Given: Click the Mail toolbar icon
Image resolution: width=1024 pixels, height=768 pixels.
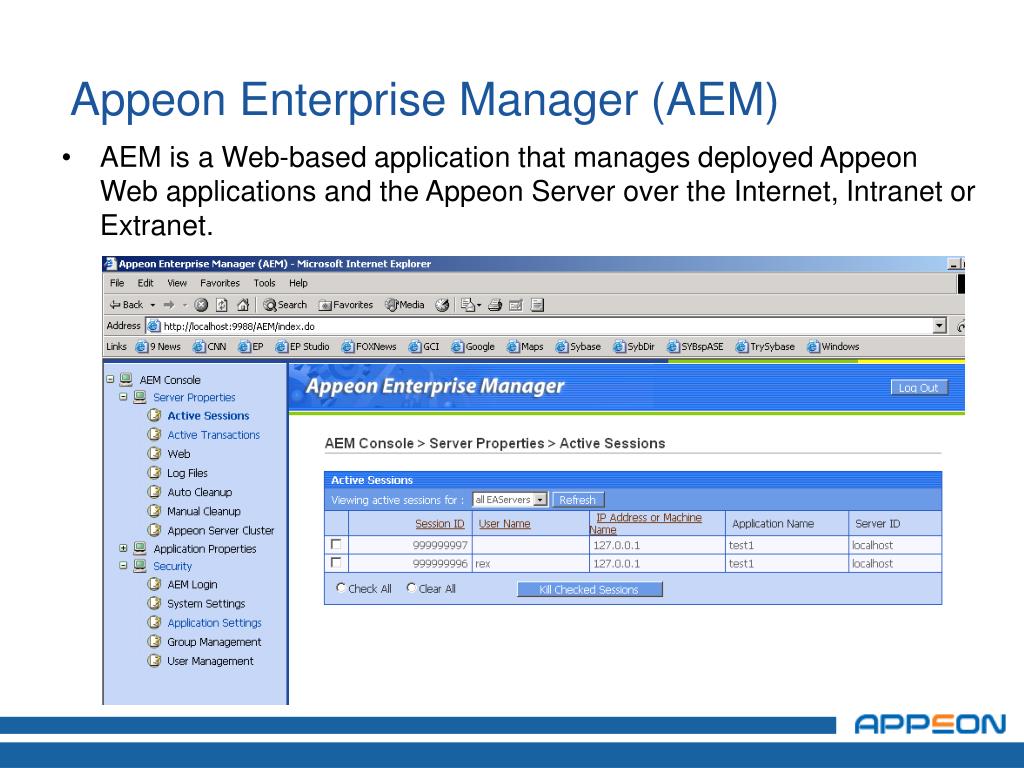Looking at the screenshot, I should click(468, 305).
